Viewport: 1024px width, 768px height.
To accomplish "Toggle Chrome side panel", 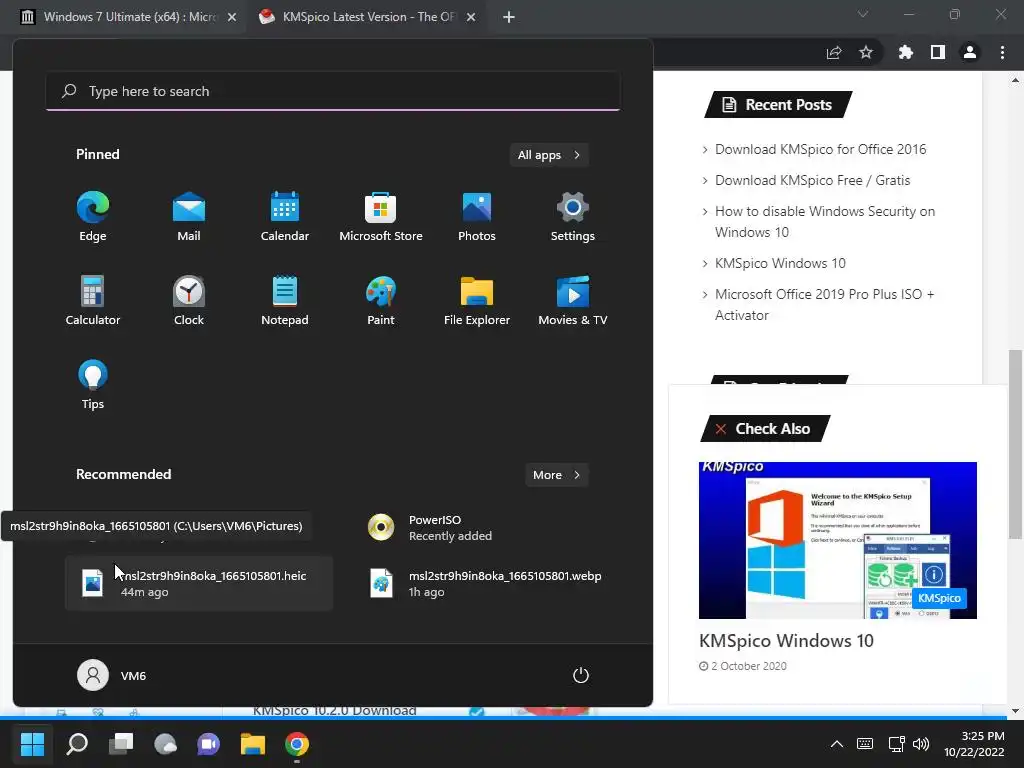I will tap(938, 52).
